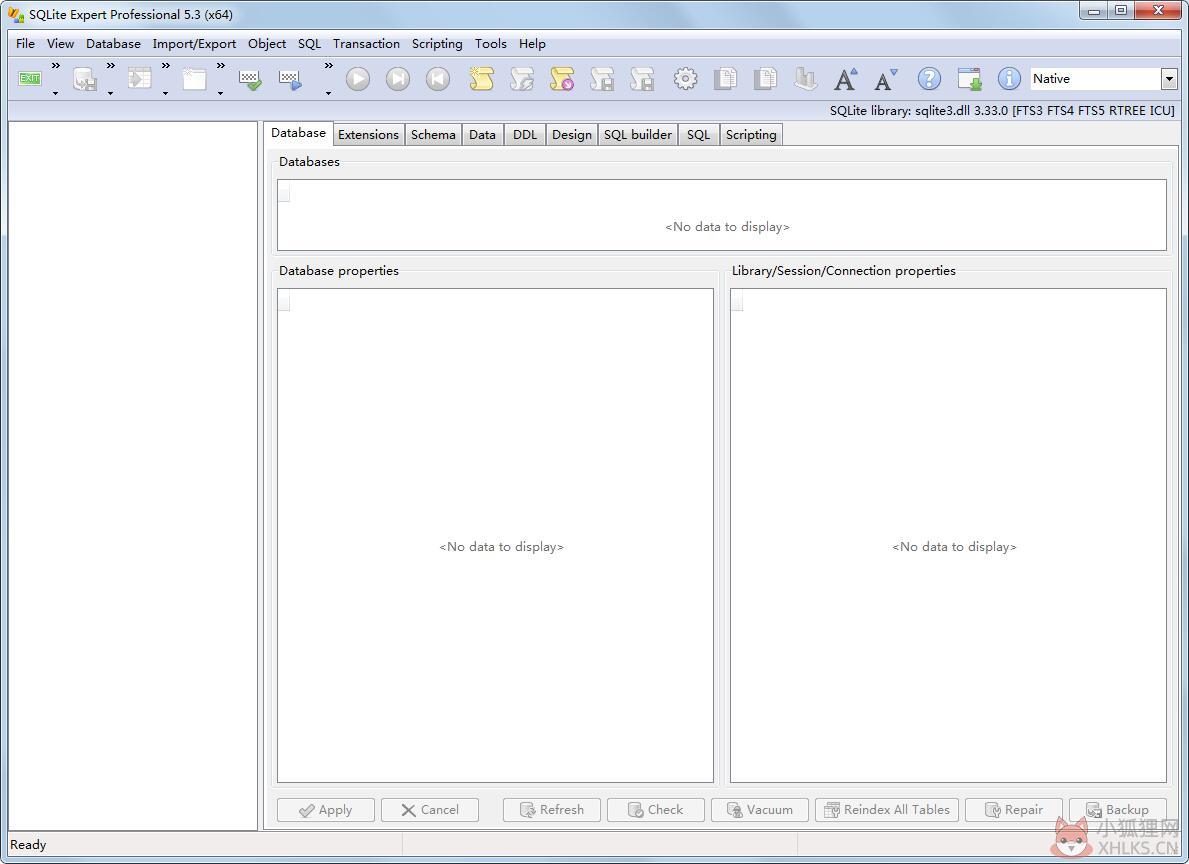The image size is (1189, 864).
Task: Click the round skip-back step icon
Action: pos(438,79)
